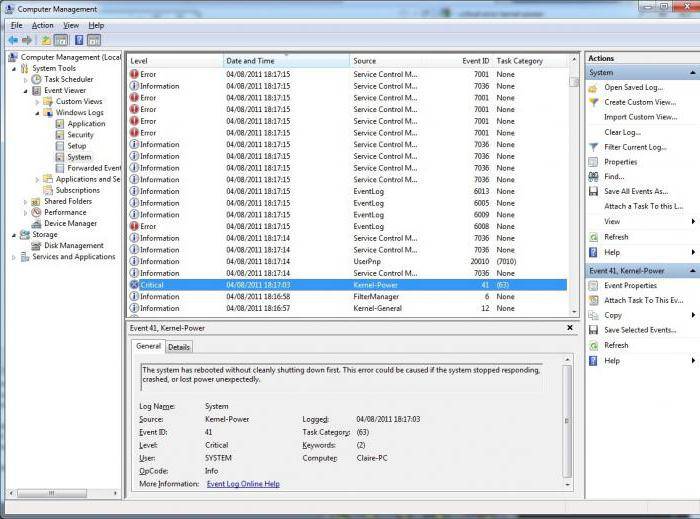700x519 pixels.
Task: Click the Back arrow toolbar icon
Action: [13, 40]
